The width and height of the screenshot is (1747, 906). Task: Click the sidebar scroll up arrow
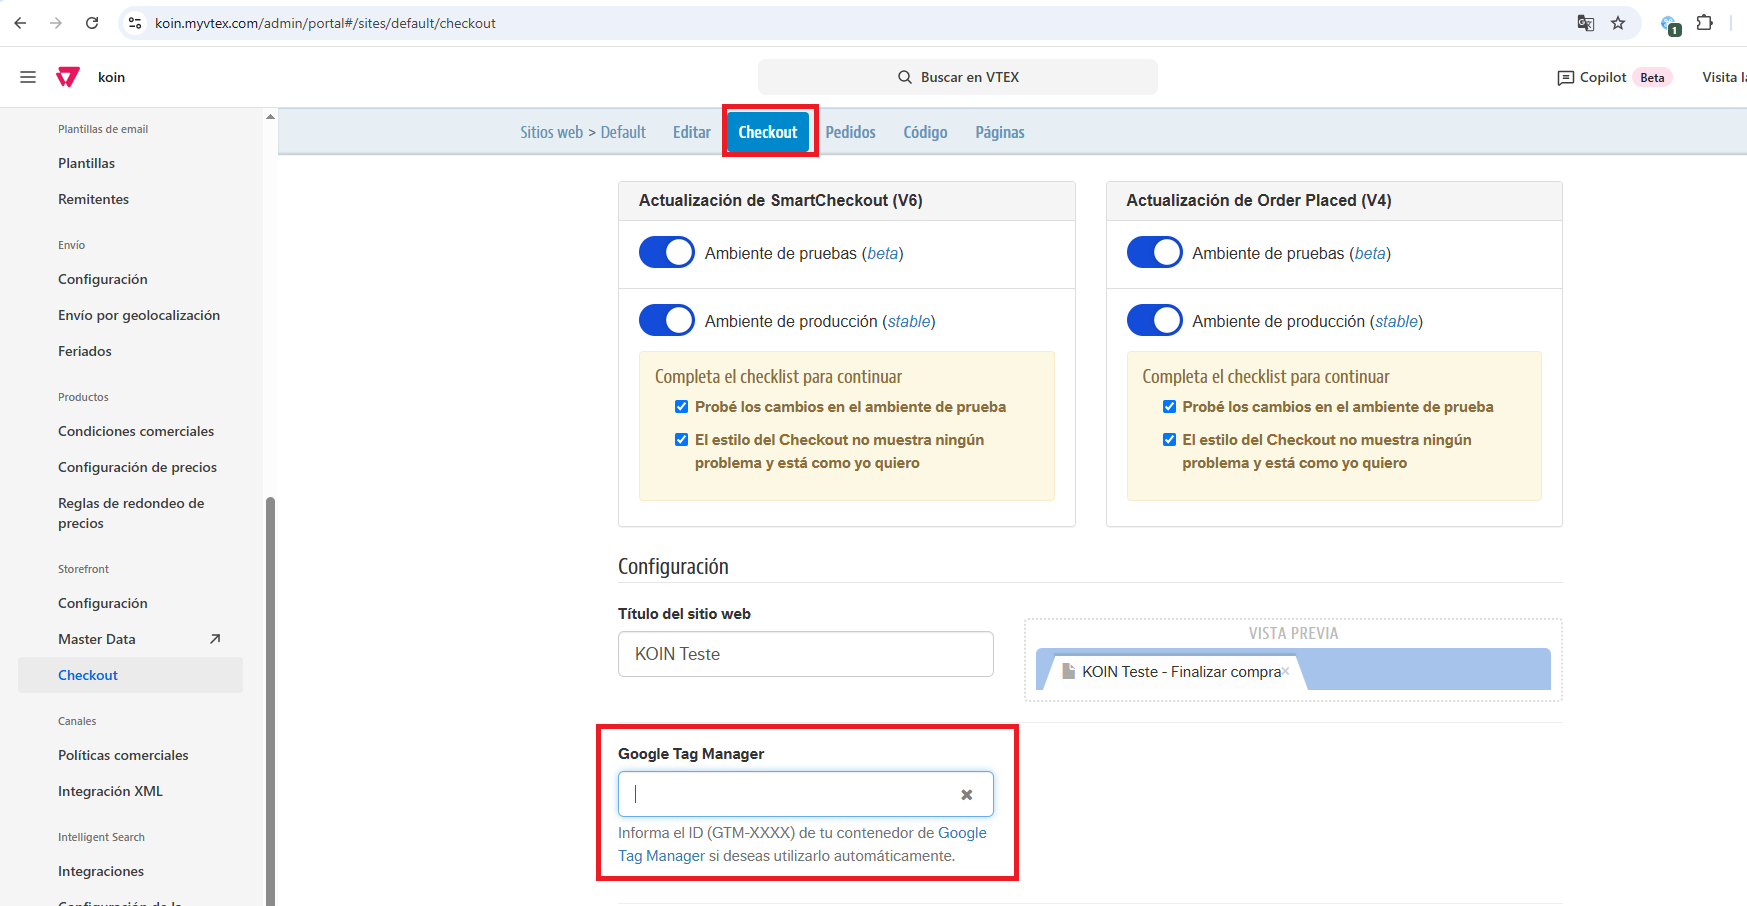coord(270,117)
